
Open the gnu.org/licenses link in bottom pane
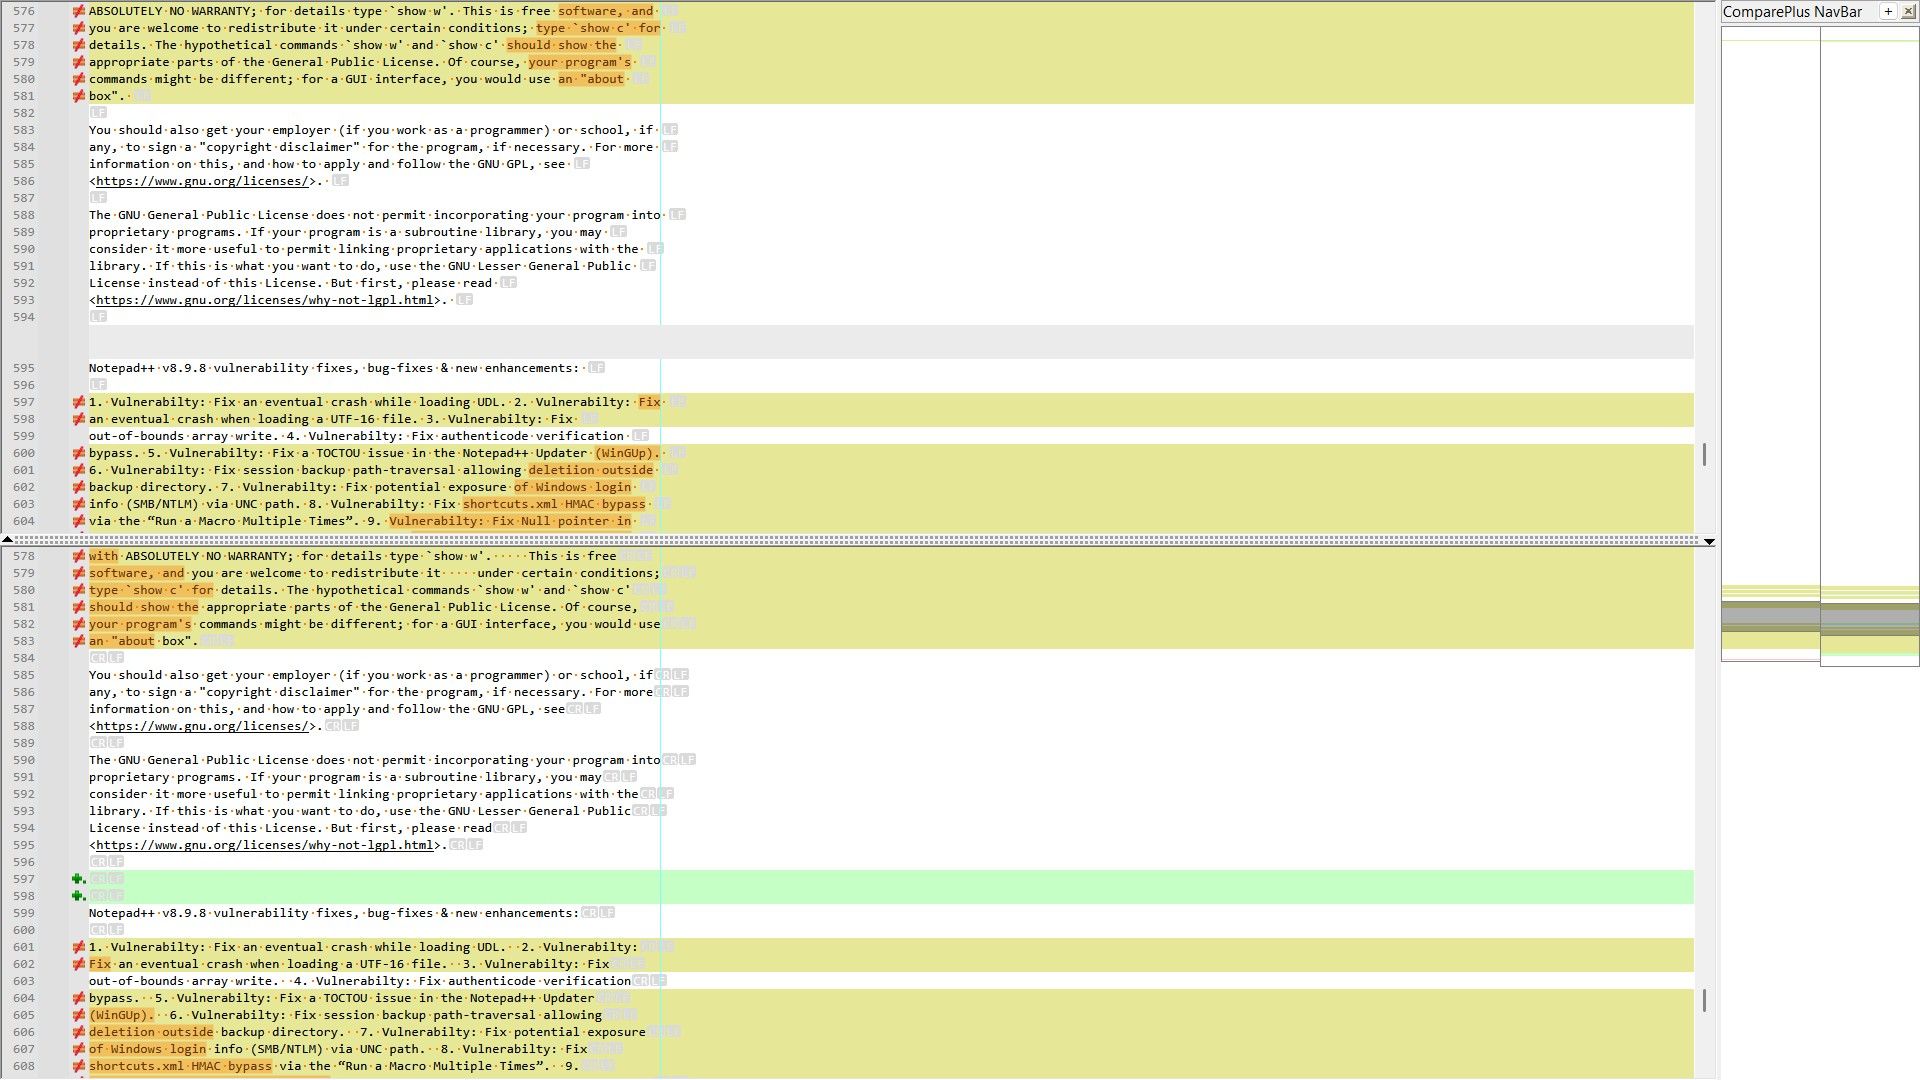(202, 726)
